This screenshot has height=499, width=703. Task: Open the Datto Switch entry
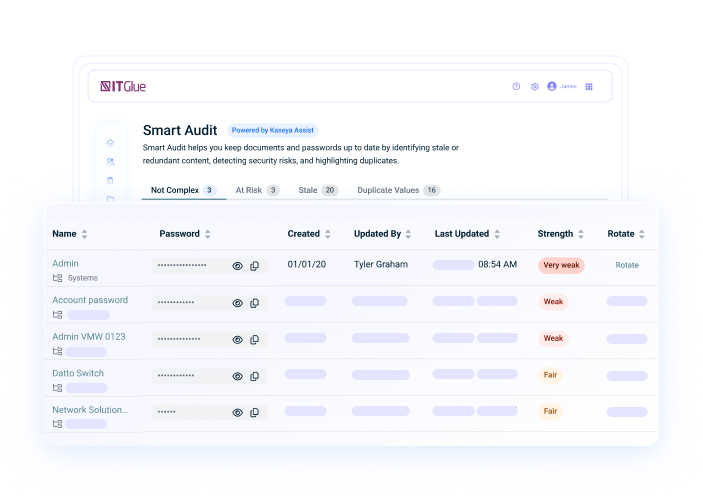(78, 373)
